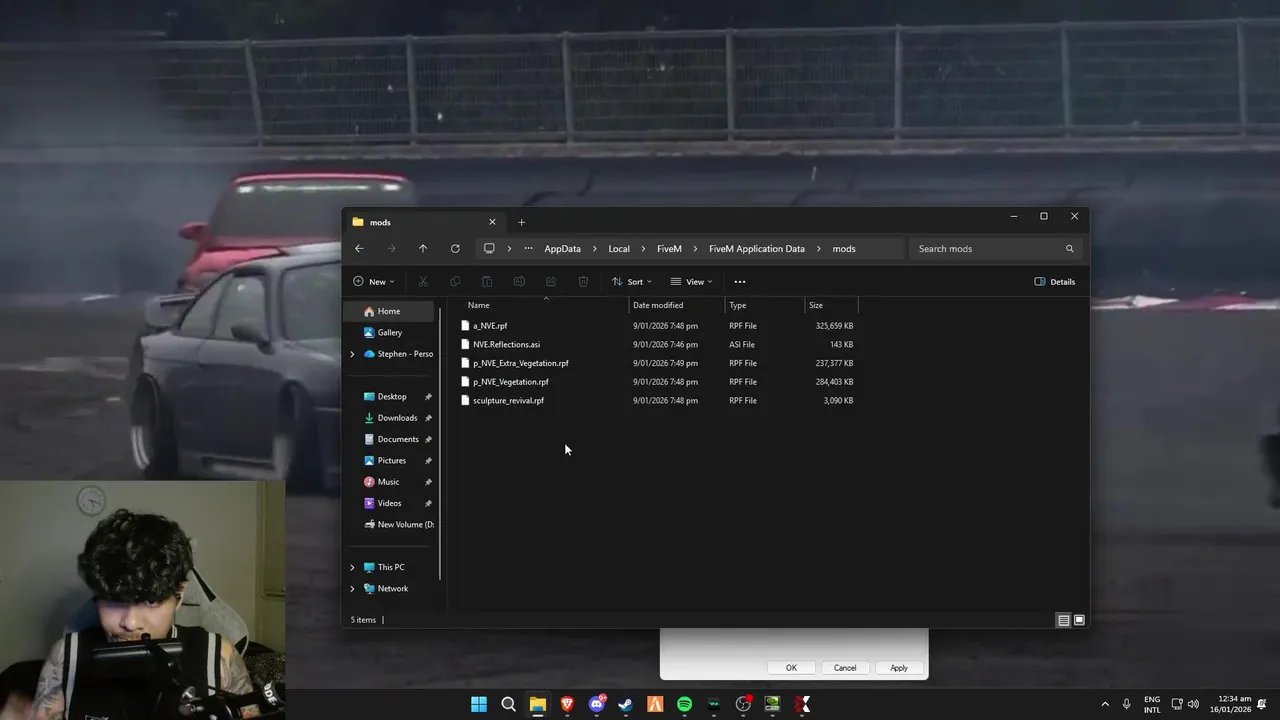Show hidden system tray icons
Image resolution: width=1280 pixels, height=720 pixels.
click(x=1105, y=704)
